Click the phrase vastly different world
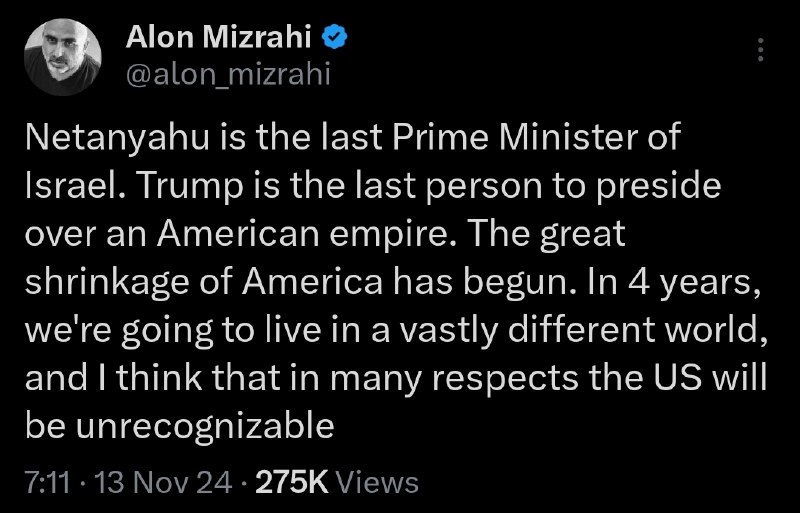 (581, 330)
